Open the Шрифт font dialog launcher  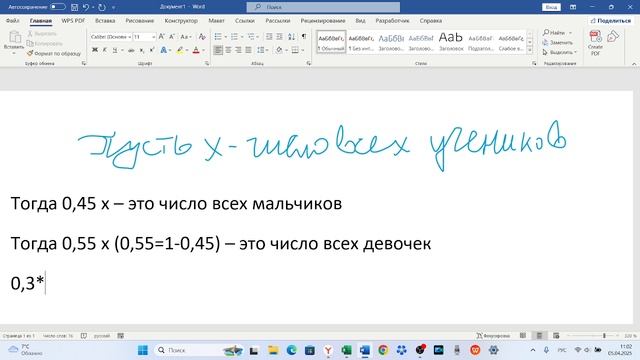(x=207, y=64)
